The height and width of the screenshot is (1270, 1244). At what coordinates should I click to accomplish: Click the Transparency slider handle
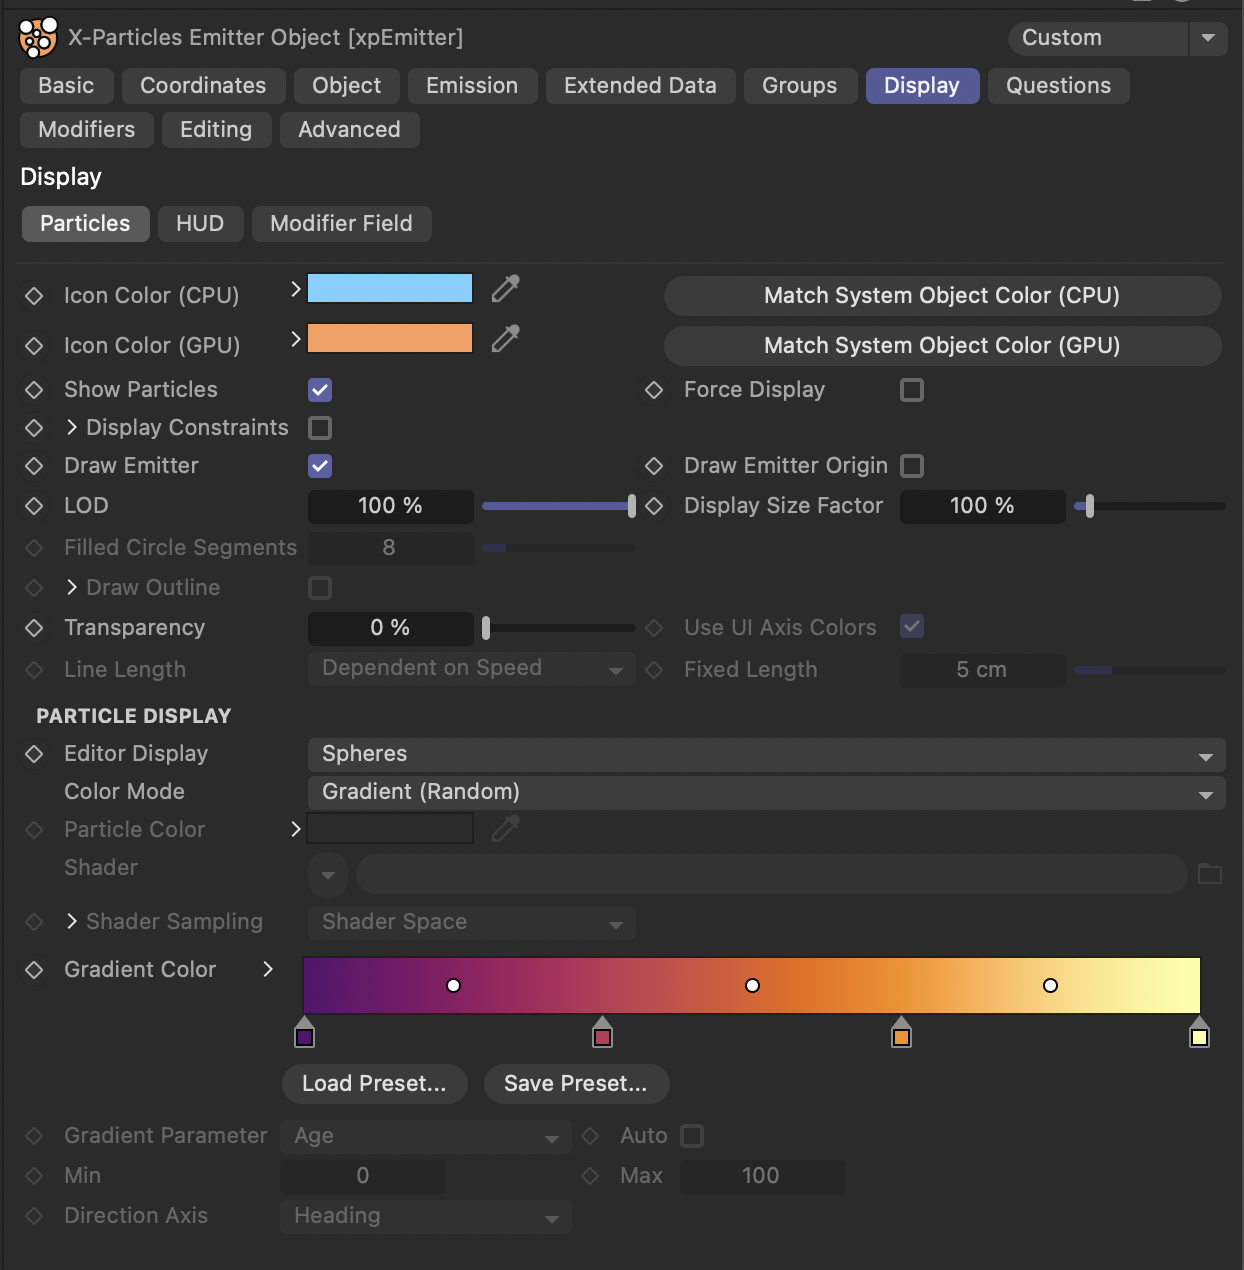click(x=486, y=628)
